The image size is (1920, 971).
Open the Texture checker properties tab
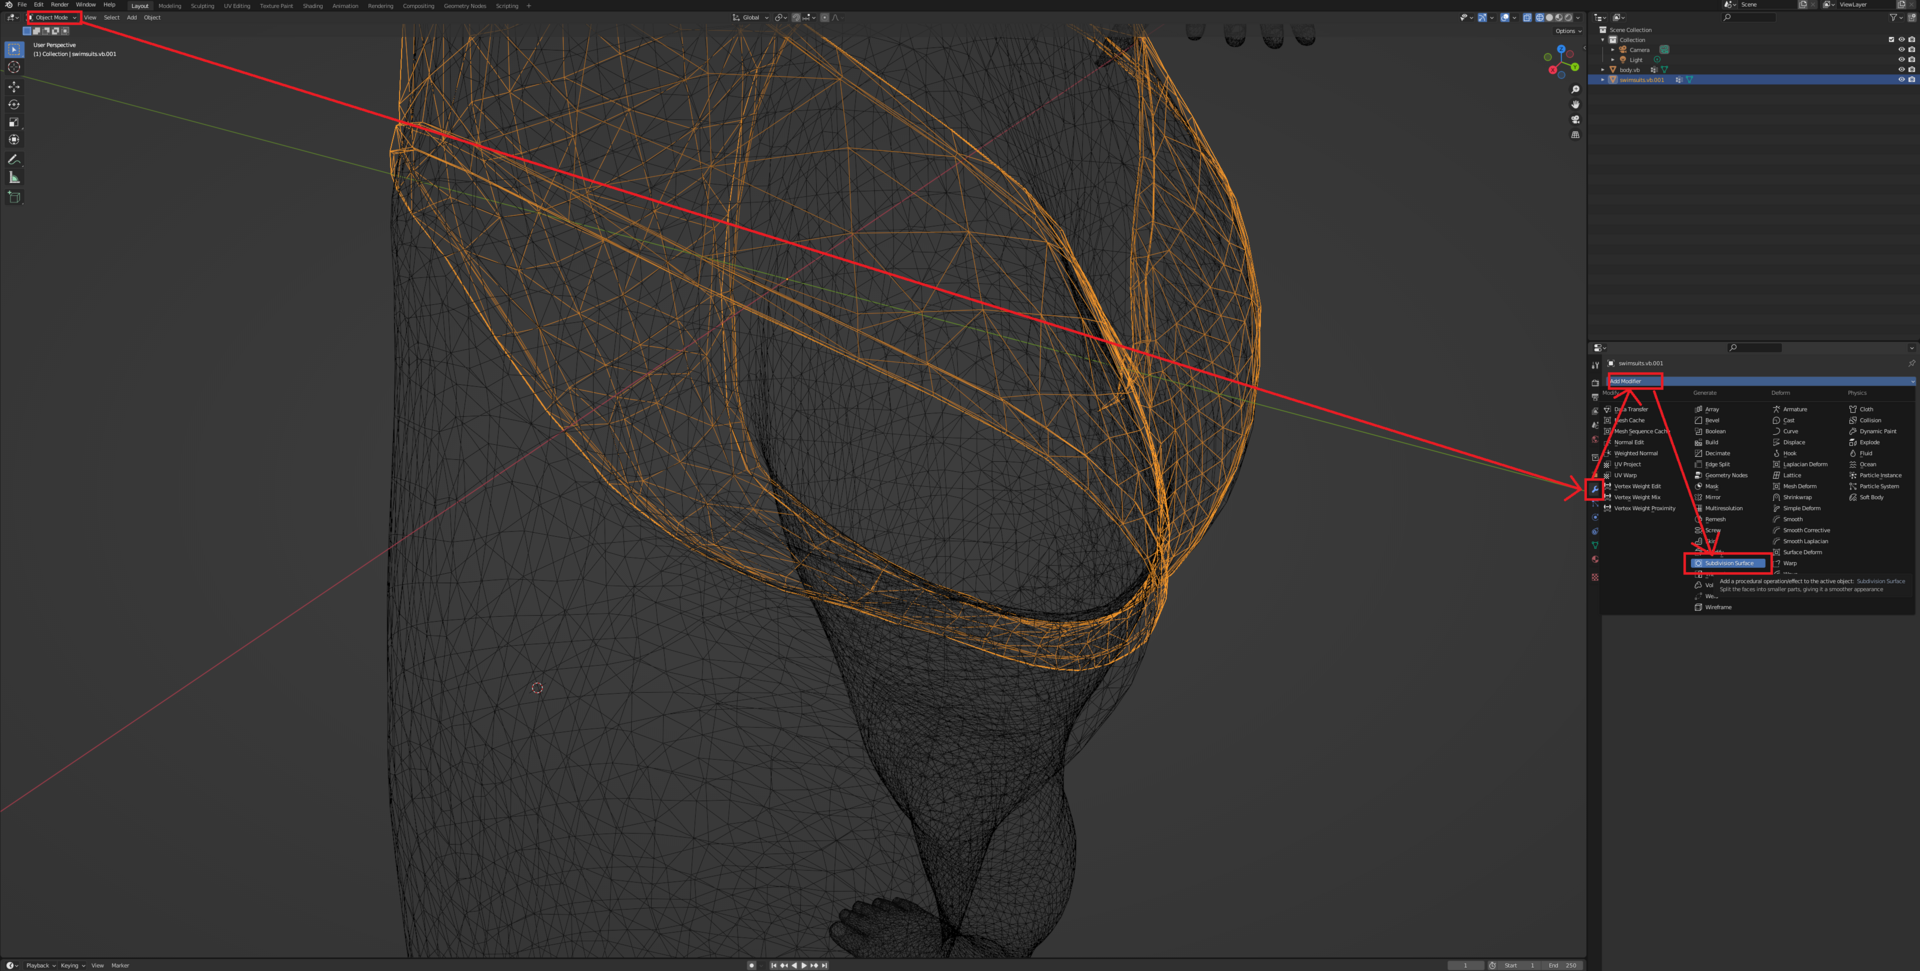click(x=1595, y=577)
